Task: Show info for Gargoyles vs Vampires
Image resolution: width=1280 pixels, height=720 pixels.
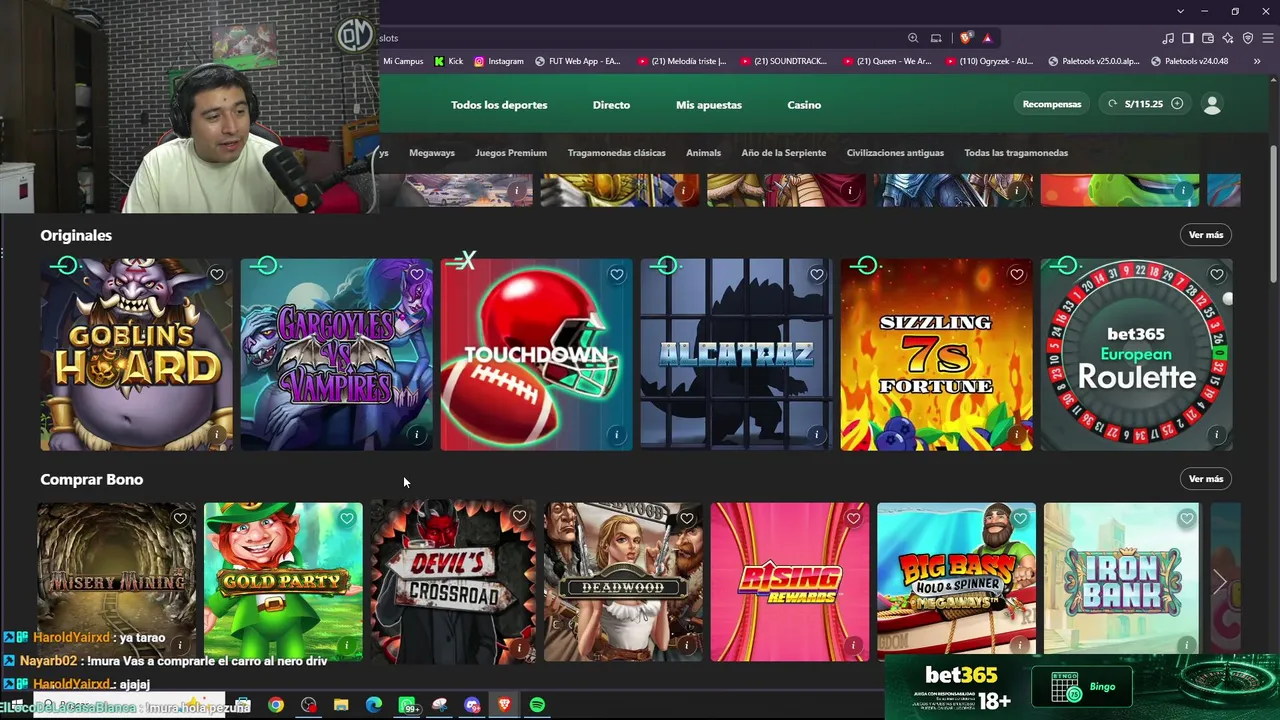Action: coord(417,435)
